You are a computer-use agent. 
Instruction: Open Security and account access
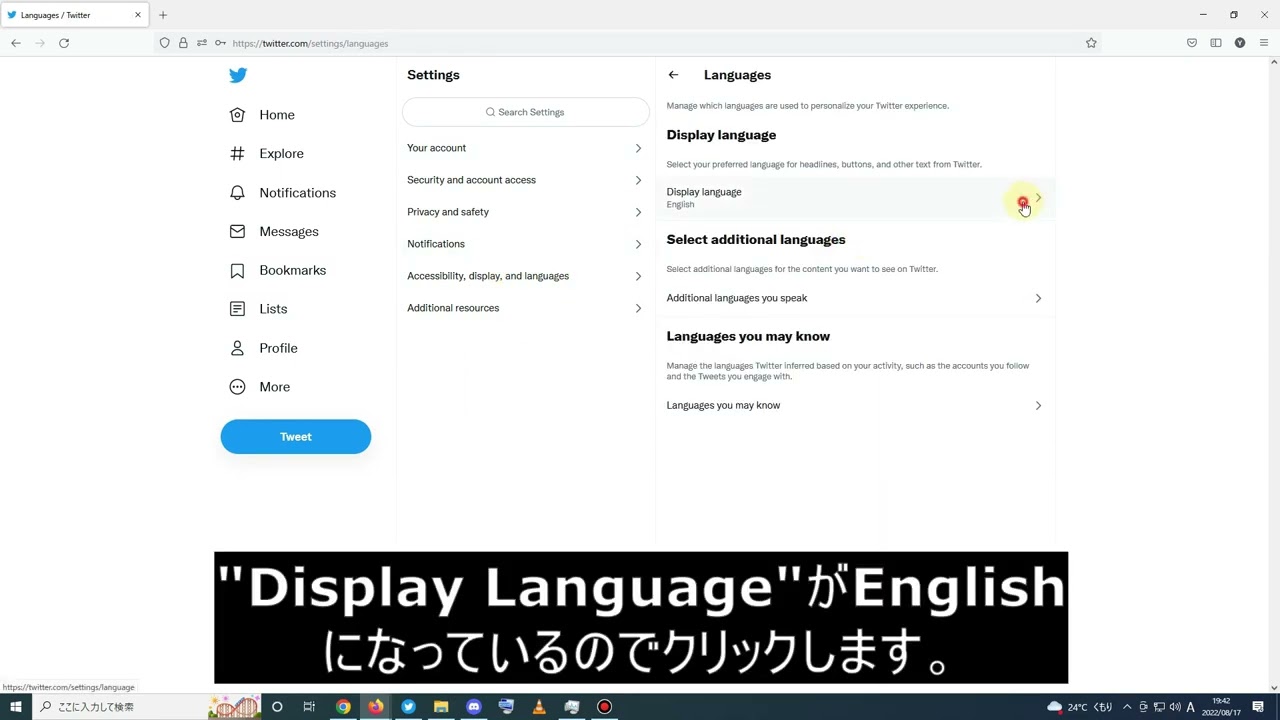pyautogui.click(x=525, y=180)
